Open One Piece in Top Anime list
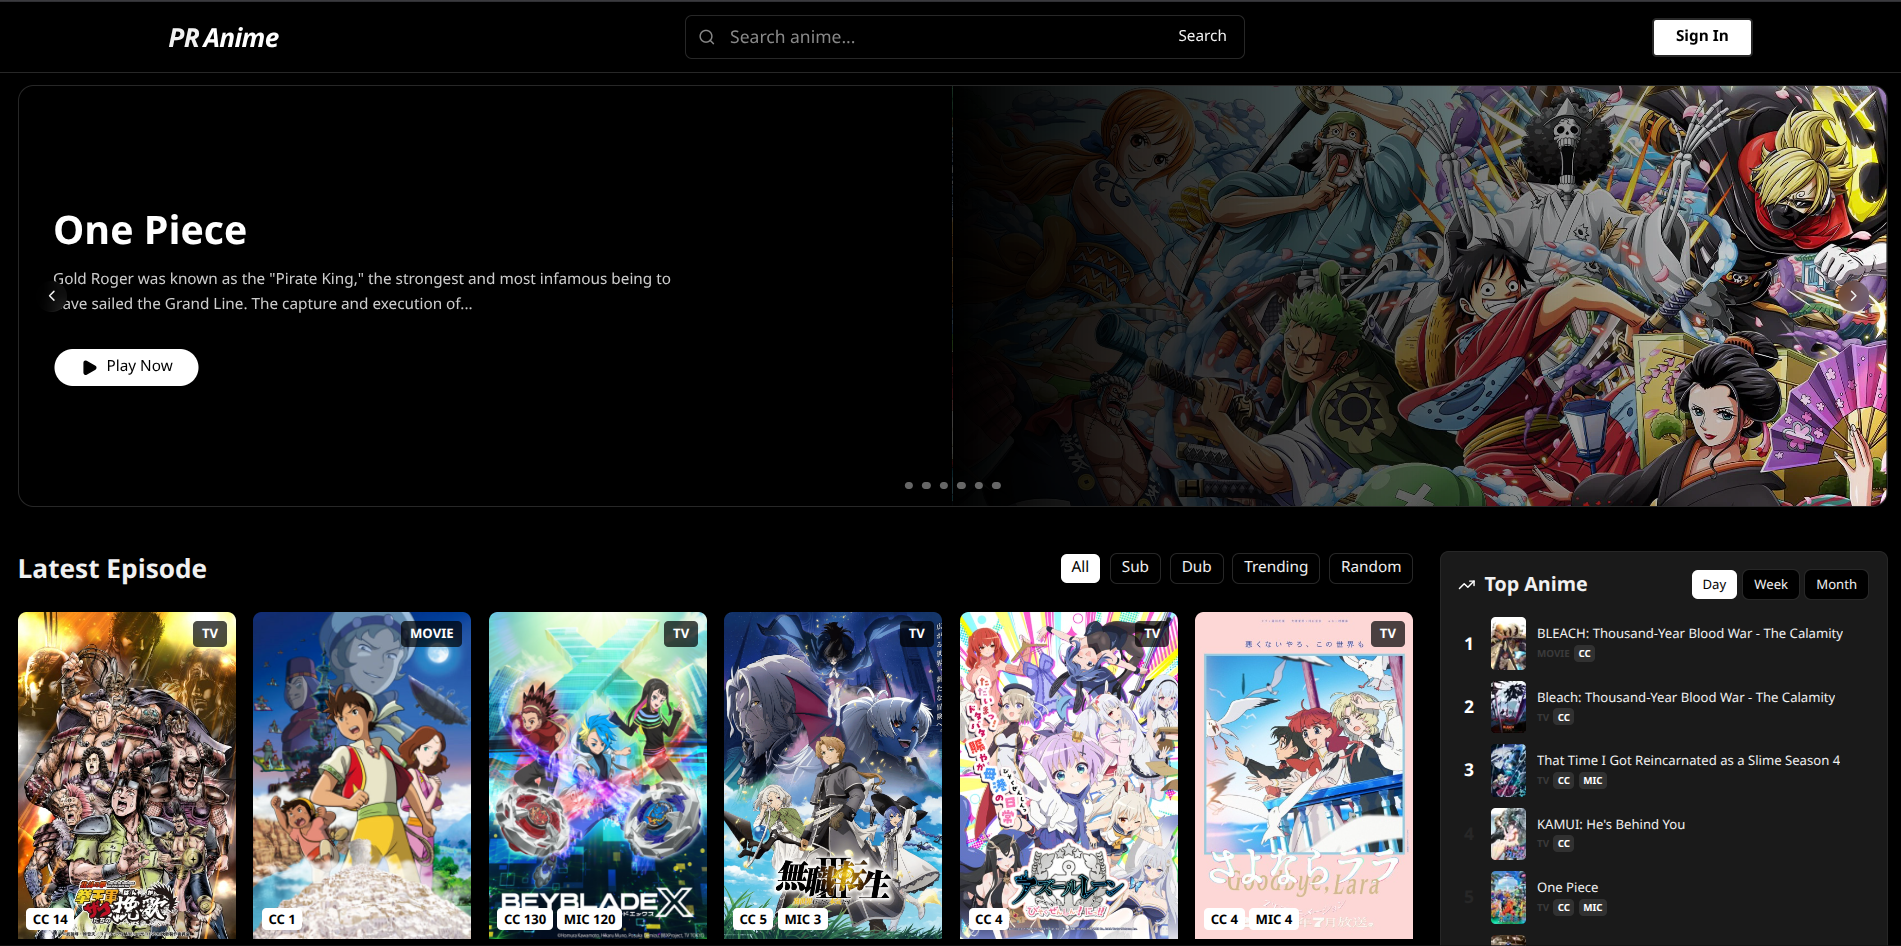Viewport: 1901px width, 946px height. (x=1567, y=887)
